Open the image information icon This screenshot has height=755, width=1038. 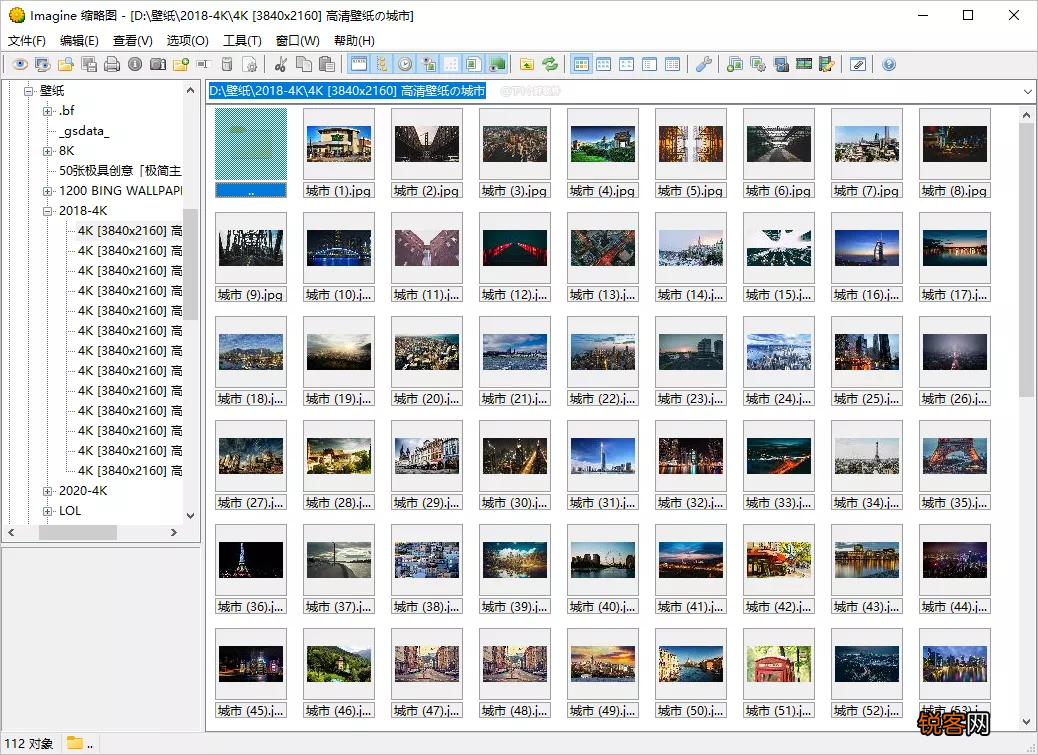tap(135, 64)
